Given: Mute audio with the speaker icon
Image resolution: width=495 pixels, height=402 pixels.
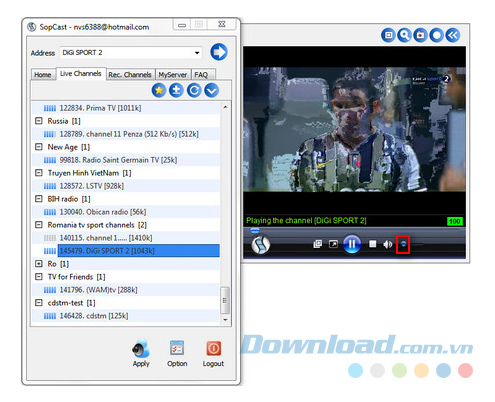Looking at the screenshot, I should (387, 245).
